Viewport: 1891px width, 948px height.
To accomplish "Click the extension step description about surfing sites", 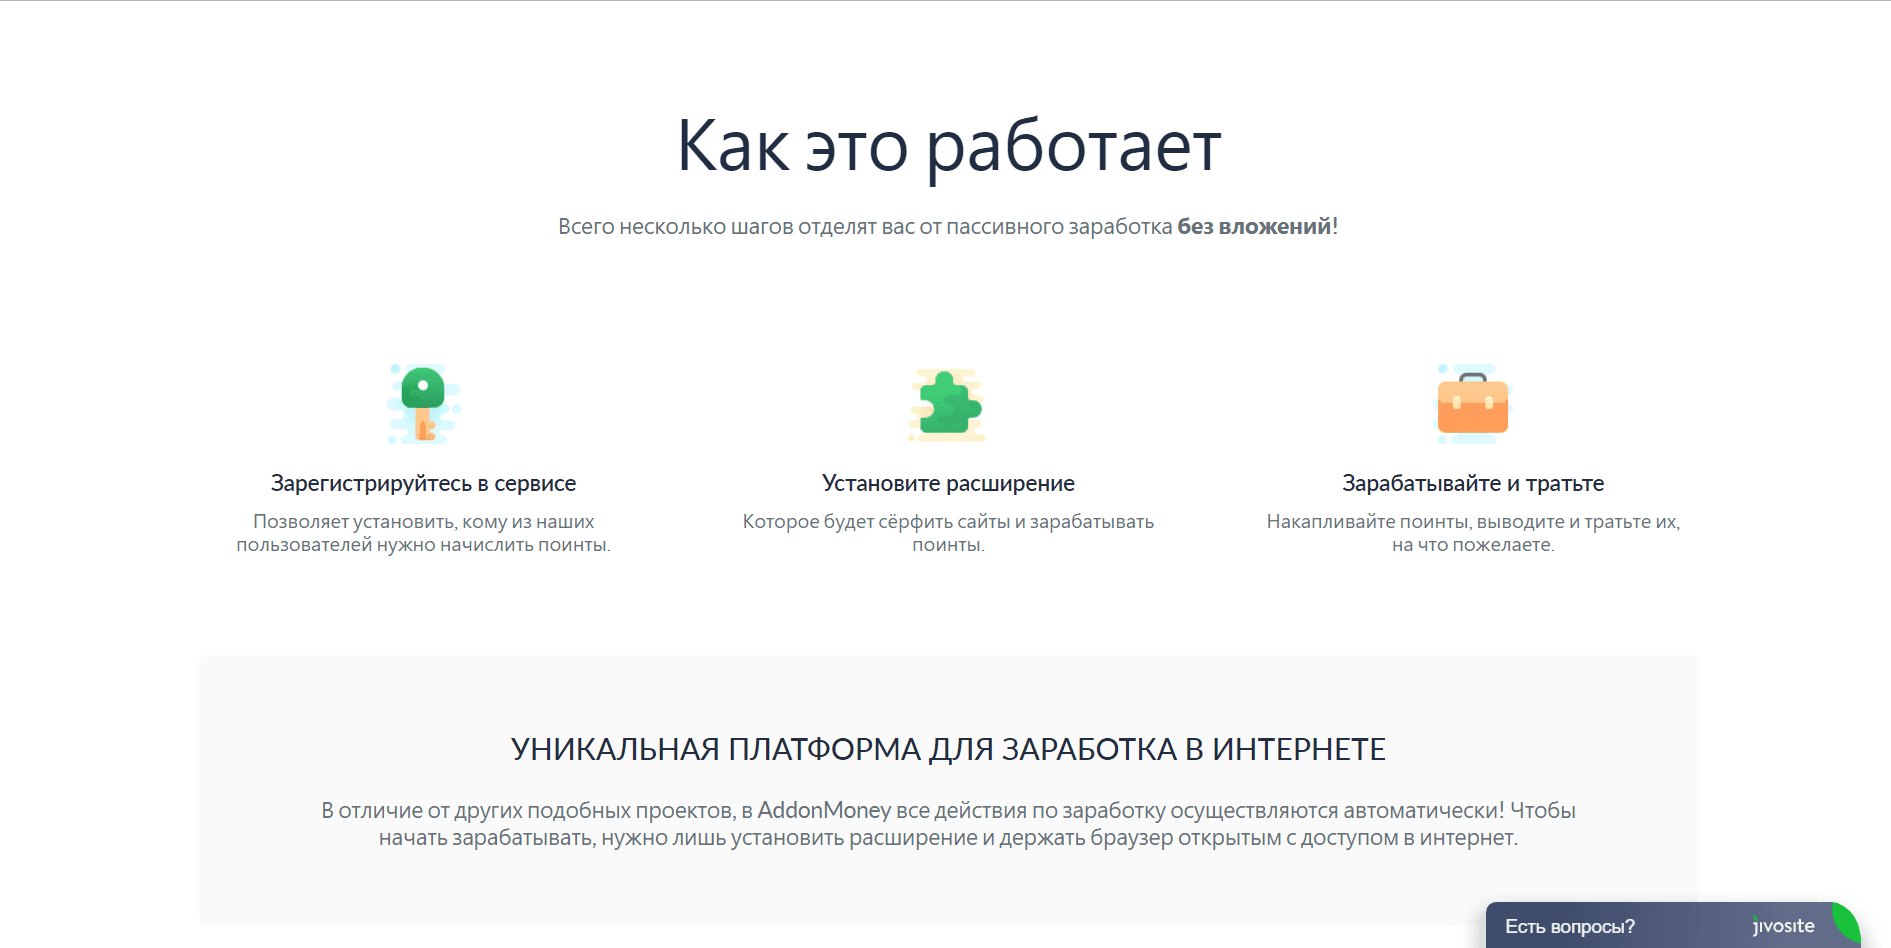I will [x=947, y=533].
